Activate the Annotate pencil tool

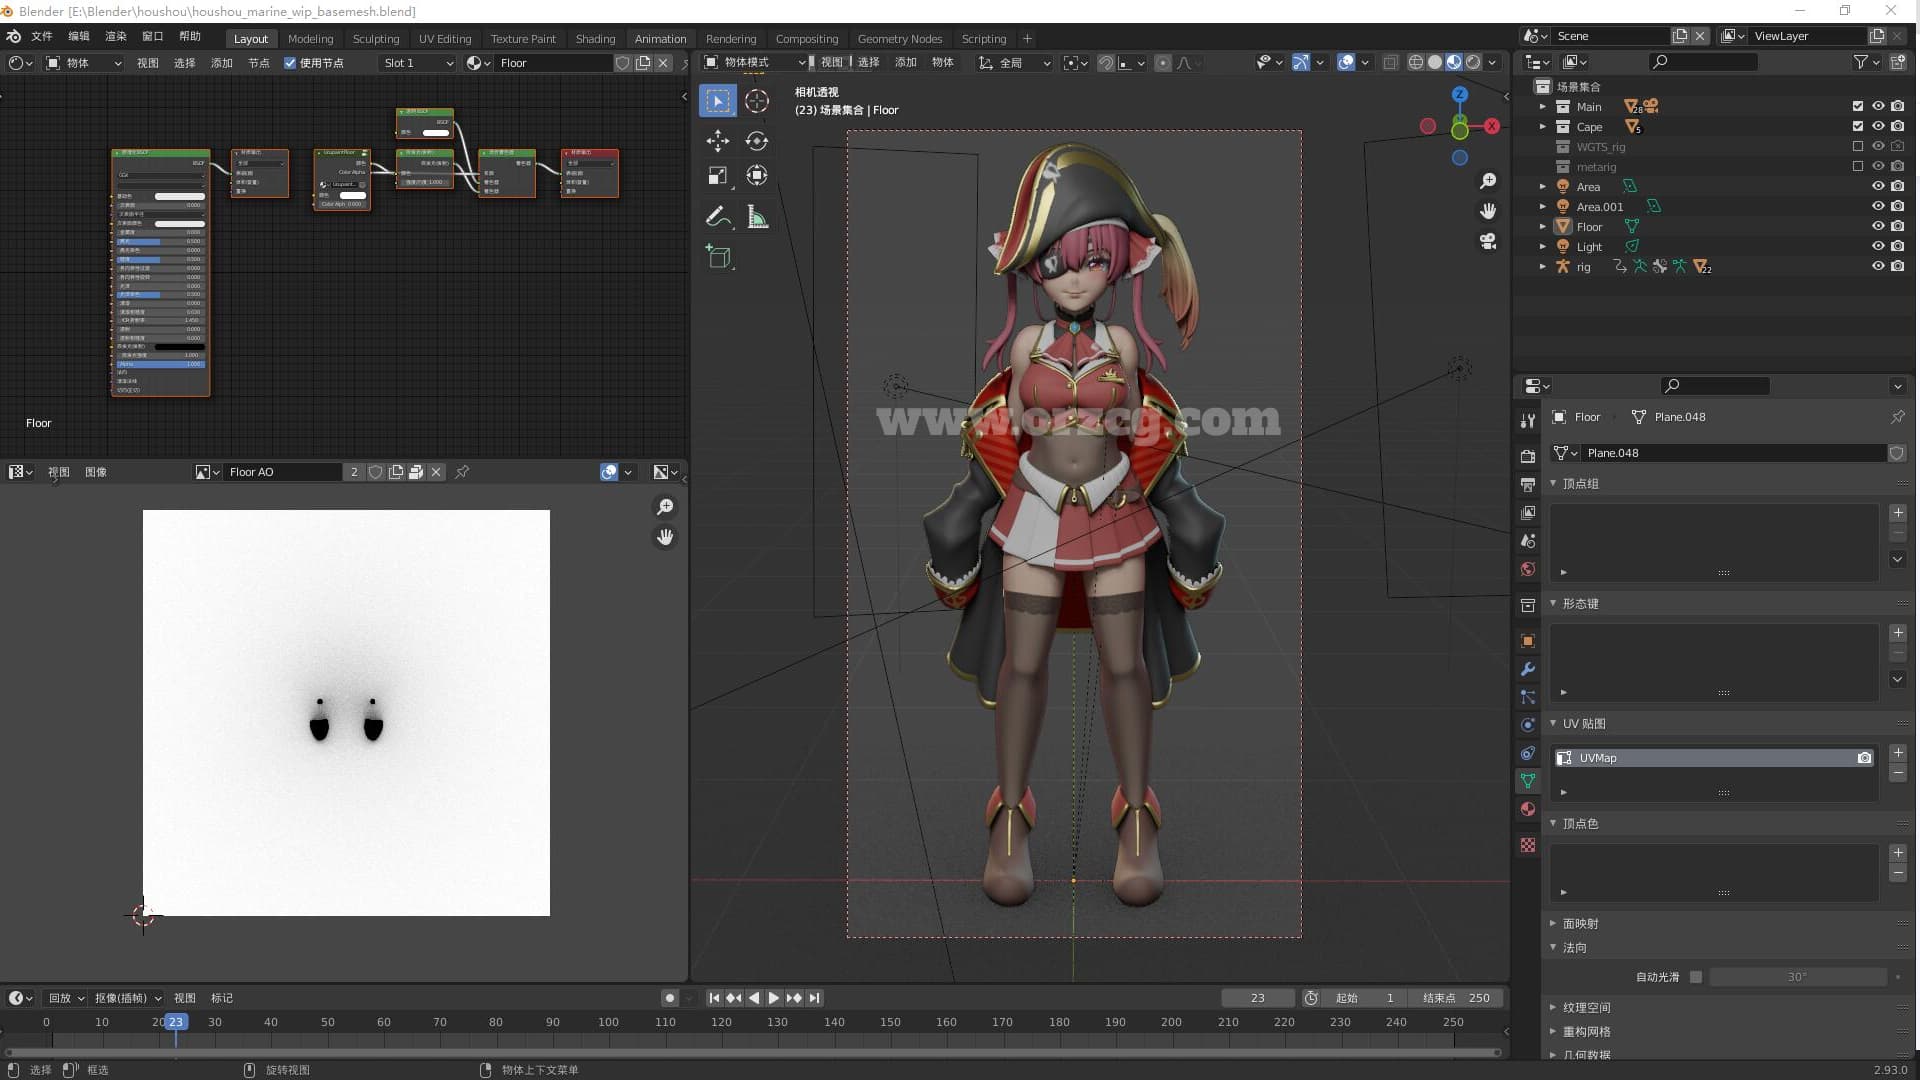click(717, 217)
